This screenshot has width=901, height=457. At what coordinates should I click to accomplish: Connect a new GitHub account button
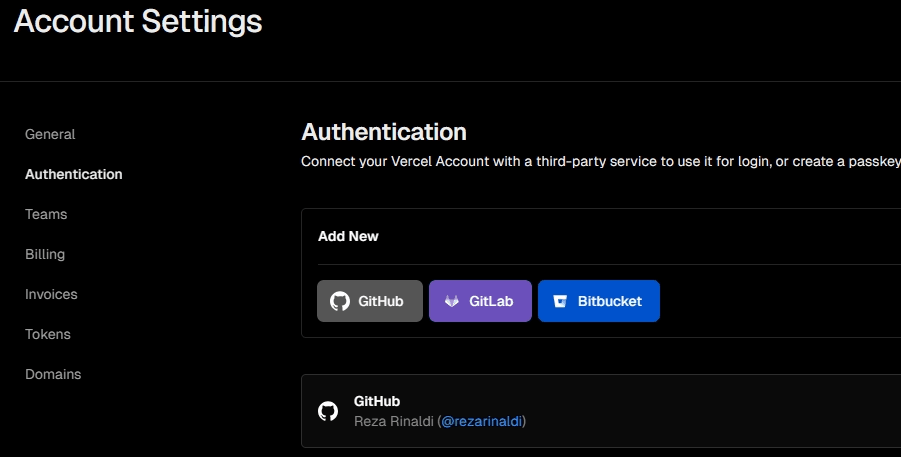click(369, 301)
